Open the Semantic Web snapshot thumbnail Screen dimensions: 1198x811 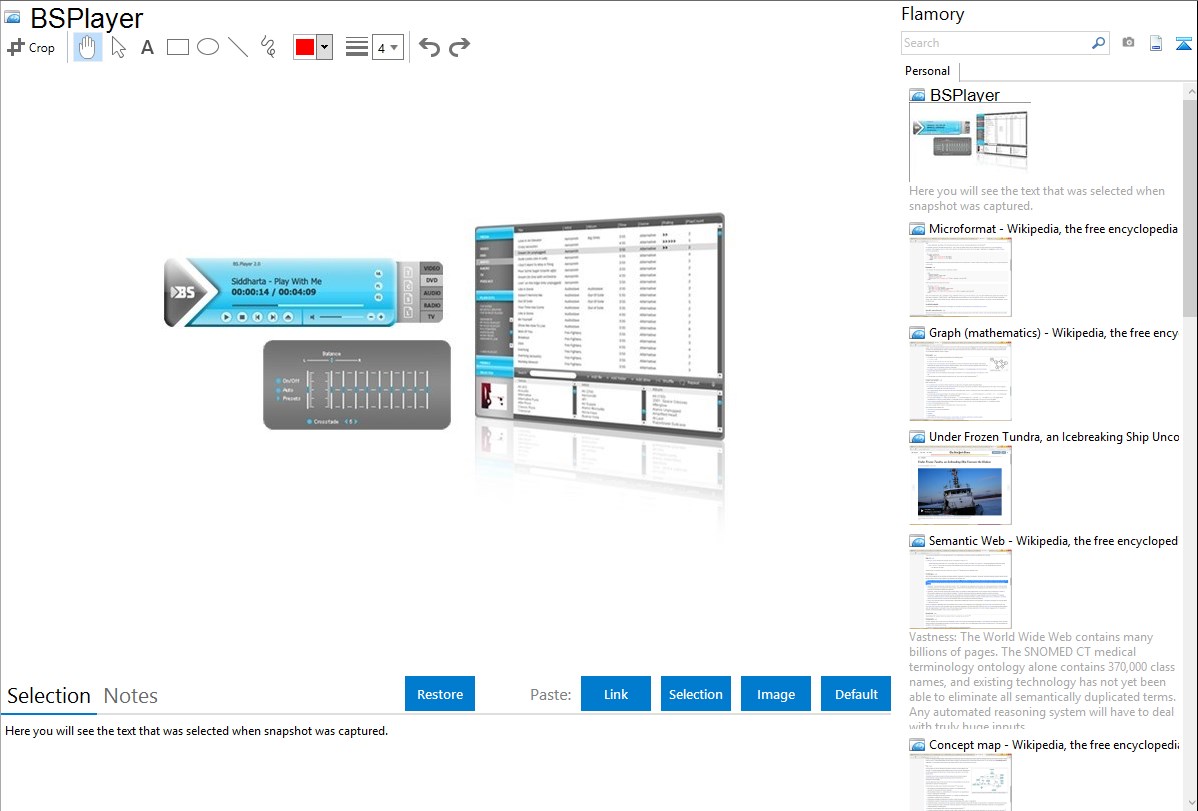click(x=960, y=589)
